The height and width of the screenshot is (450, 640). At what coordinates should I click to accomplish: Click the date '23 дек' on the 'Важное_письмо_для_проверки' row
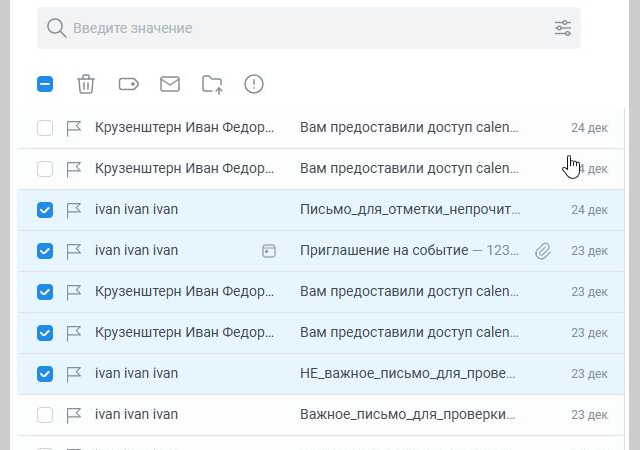[x=589, y=415]
